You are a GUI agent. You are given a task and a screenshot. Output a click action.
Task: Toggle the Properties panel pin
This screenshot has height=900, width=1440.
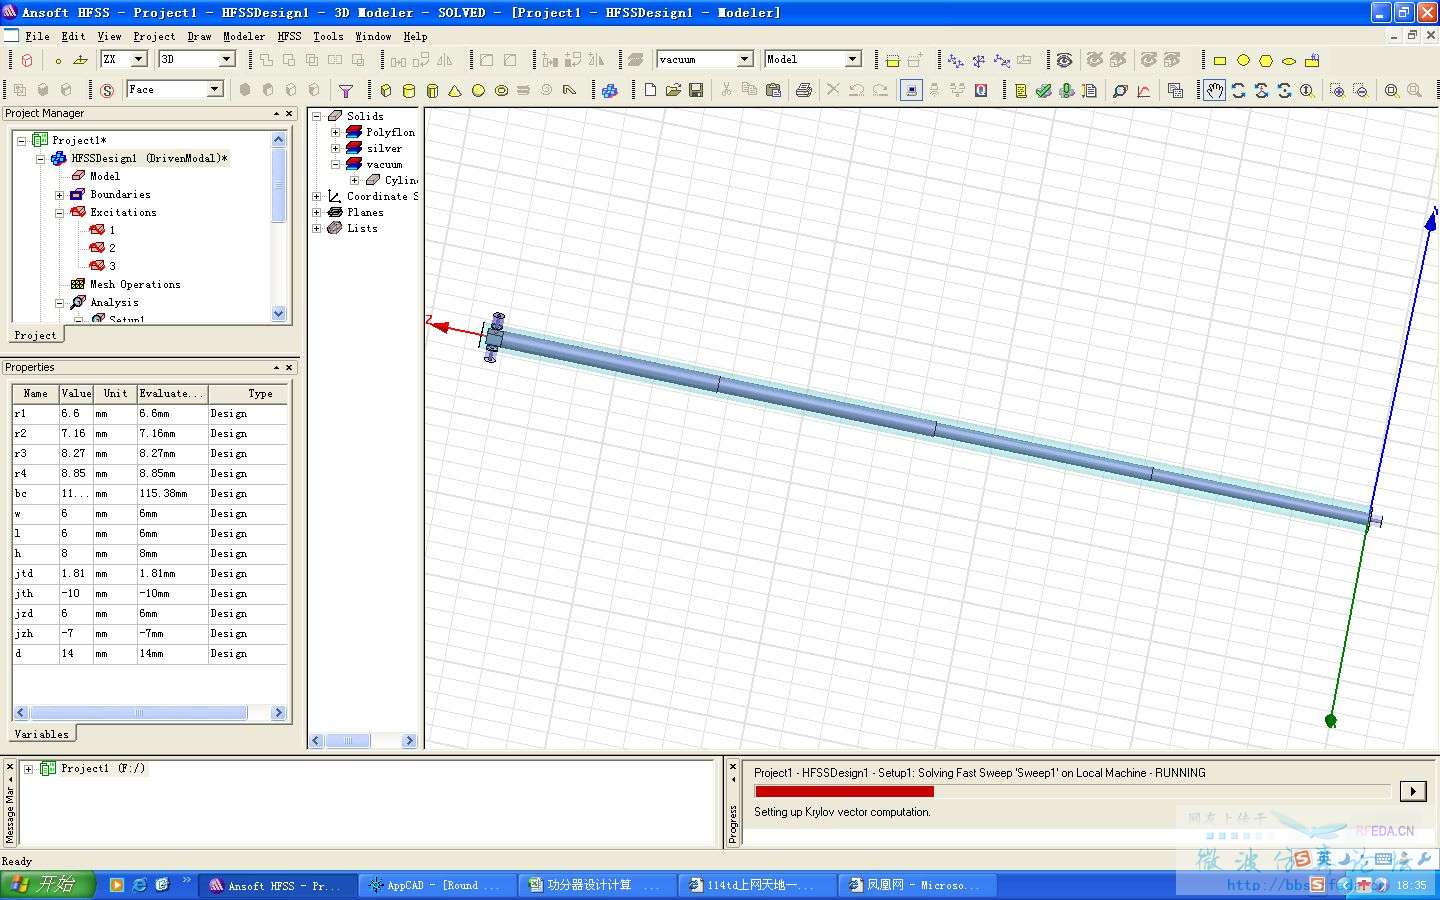point(276,368)
